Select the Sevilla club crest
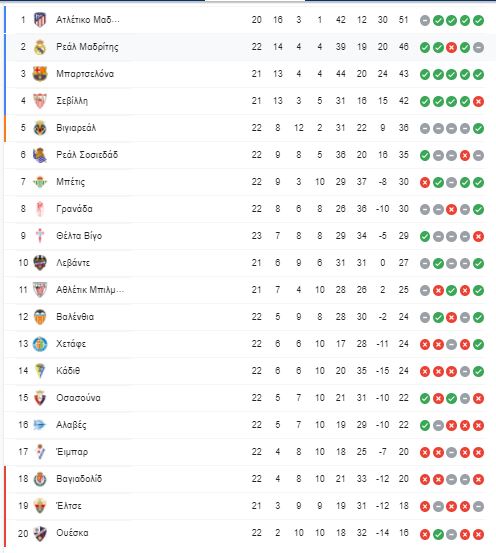Image resolution: width=496 pixels, height=553 pixels. coord(40,101)
